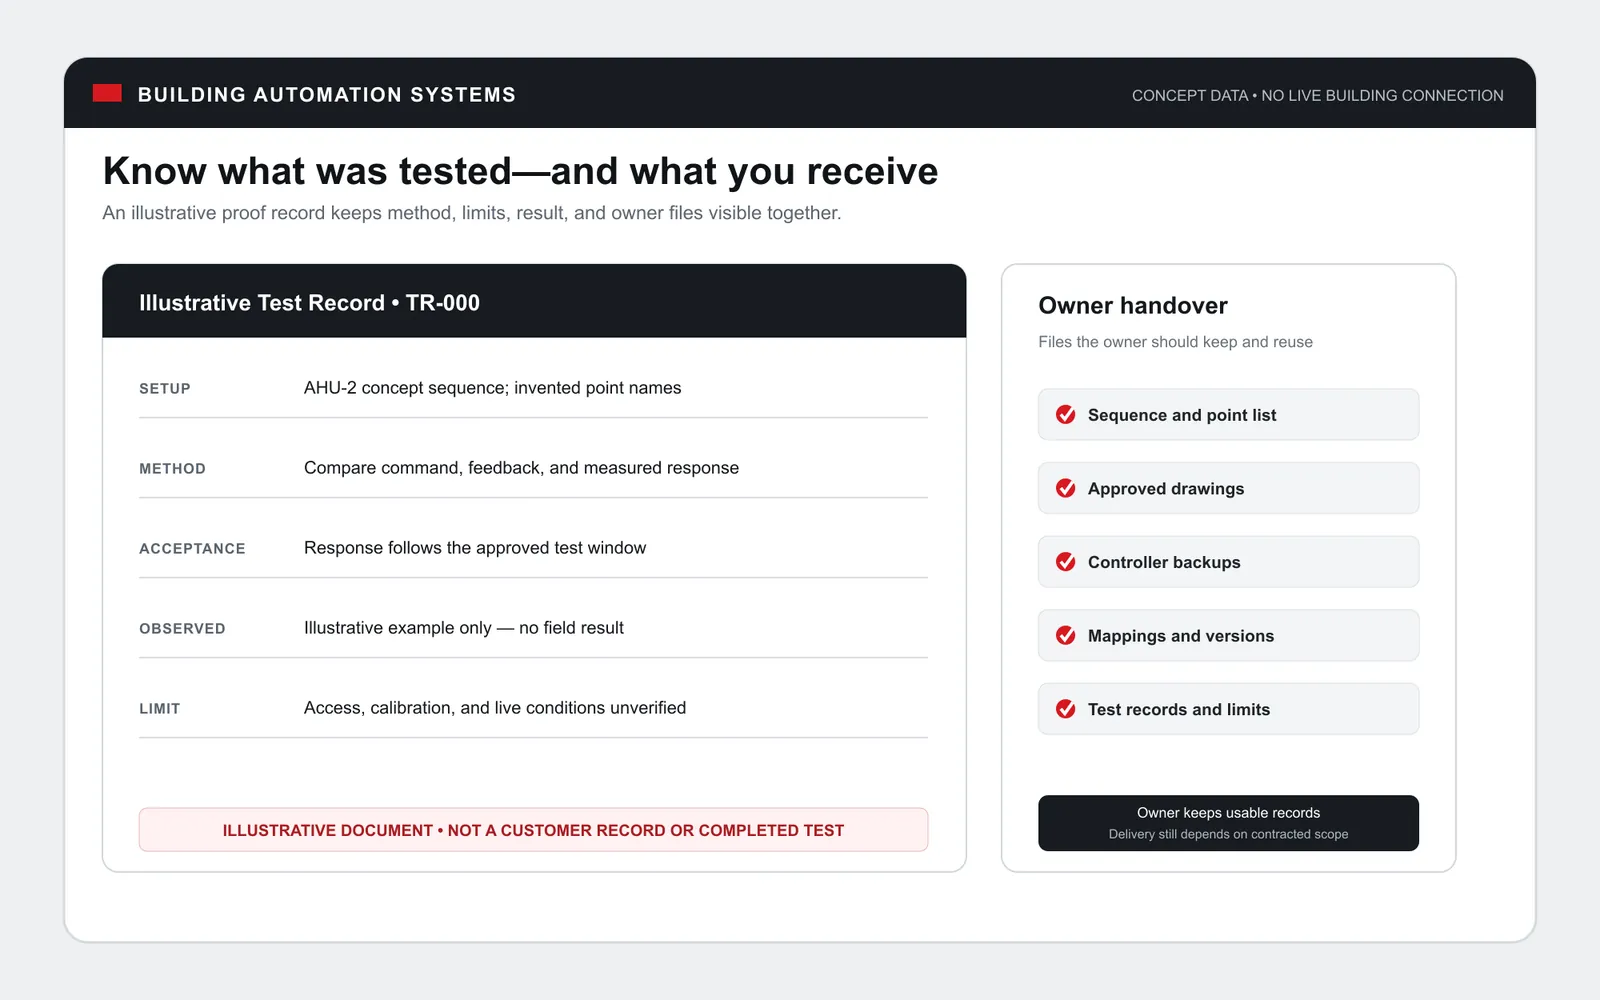The image size is (1600, 1000).
Task: Click 'Response follows the approved test window'
Action: tap(475, 548)
